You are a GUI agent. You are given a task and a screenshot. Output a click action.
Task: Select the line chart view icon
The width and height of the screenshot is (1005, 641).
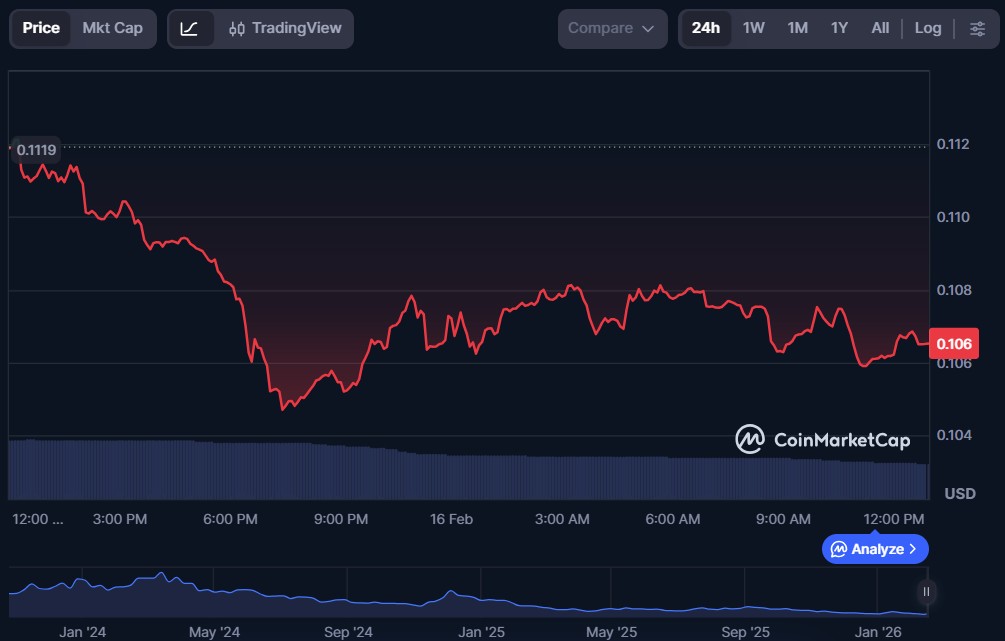189,29
